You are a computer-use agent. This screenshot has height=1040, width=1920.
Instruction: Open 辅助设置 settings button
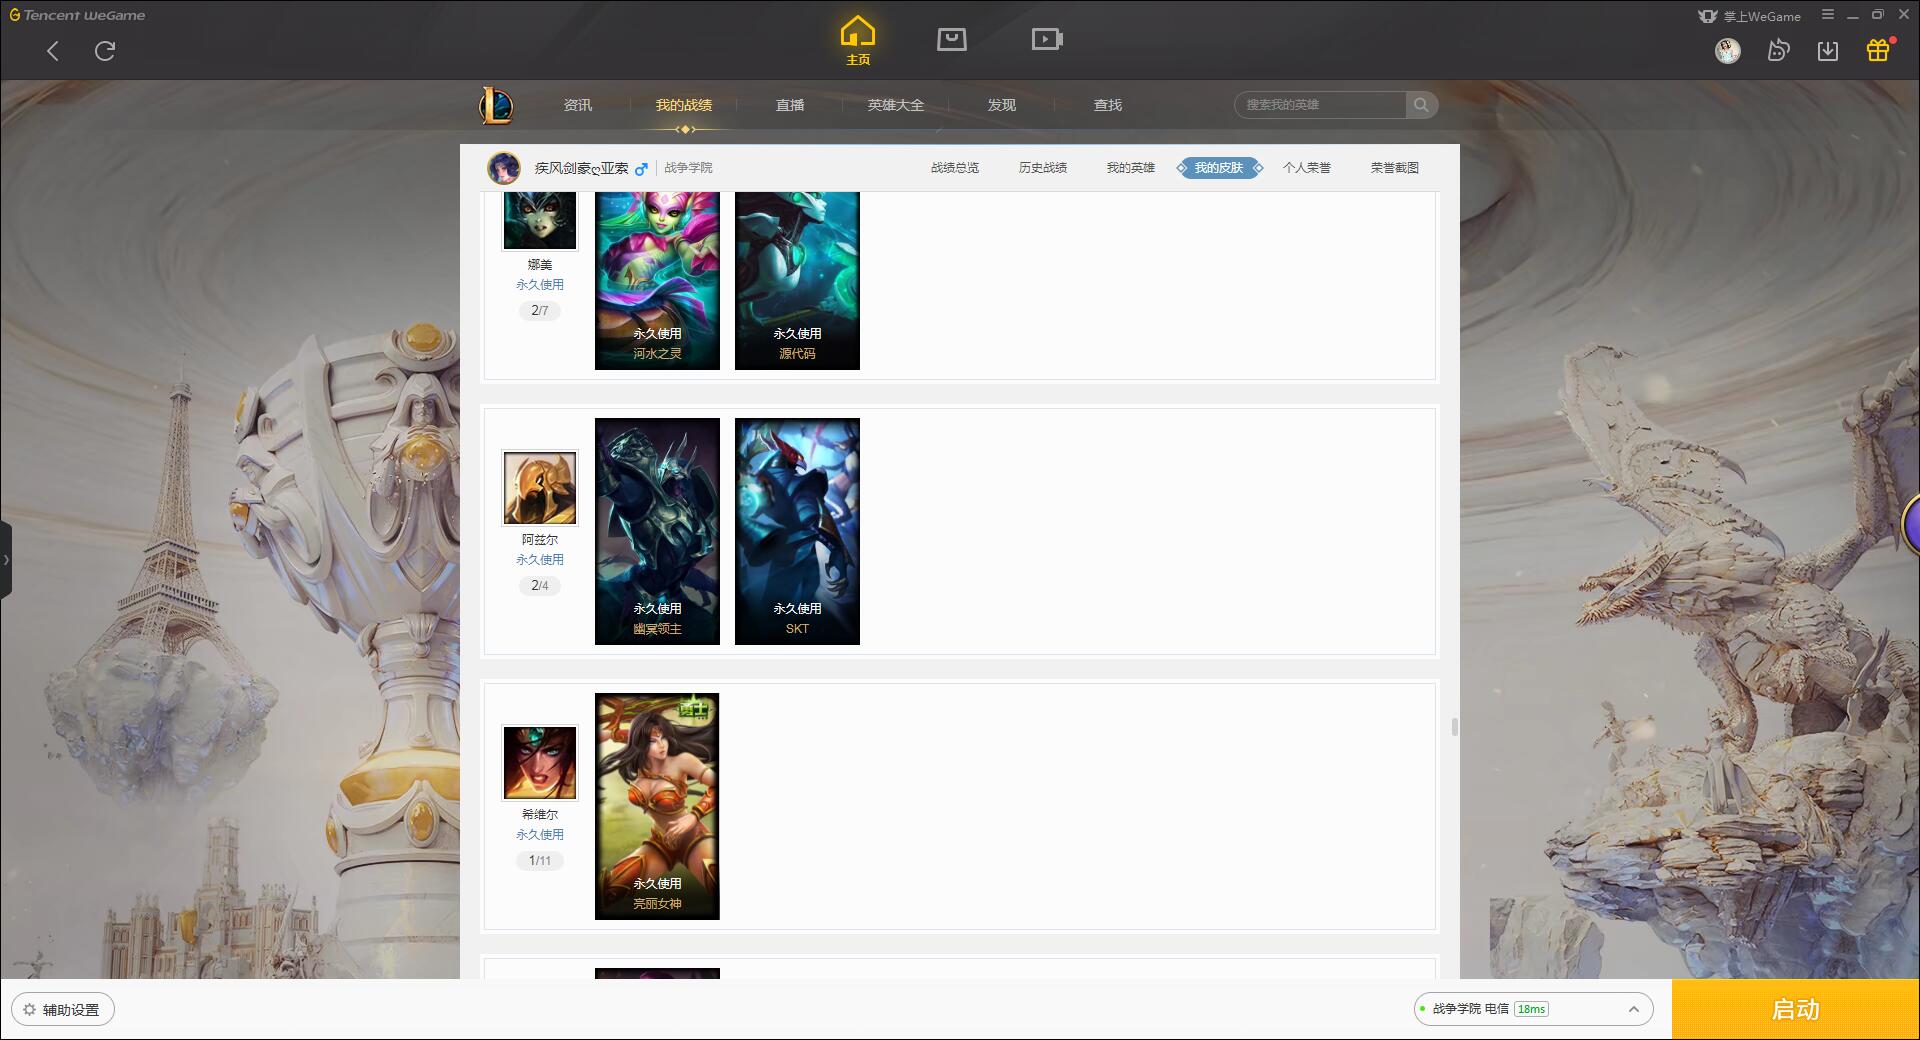click(63, 1010)
